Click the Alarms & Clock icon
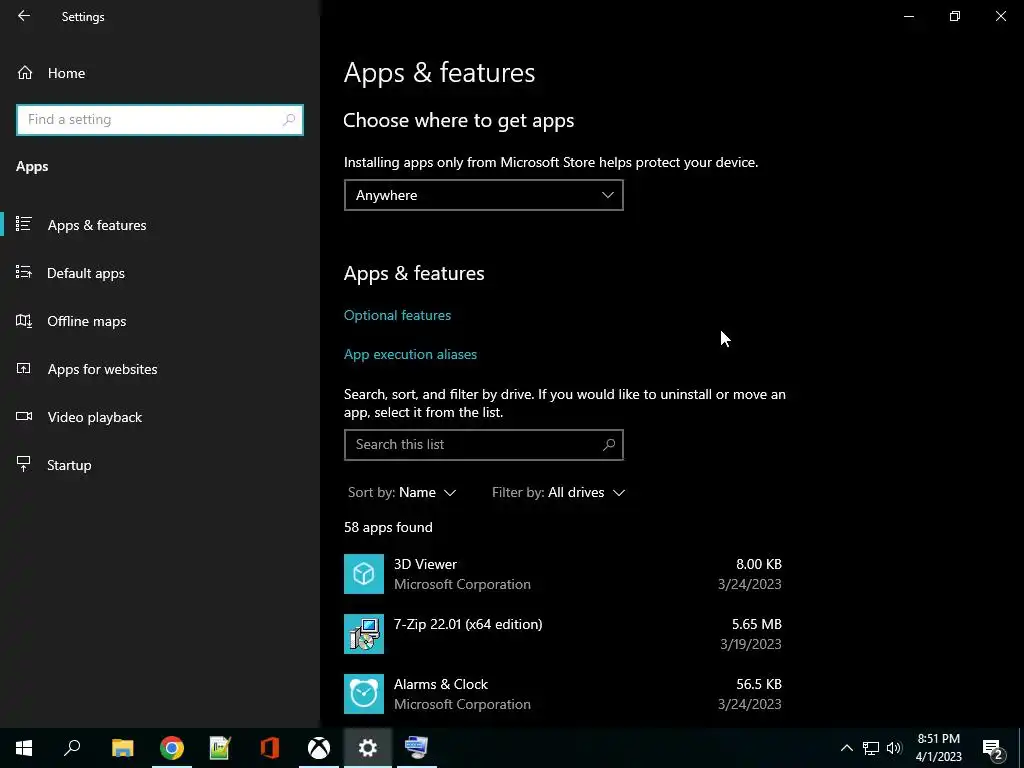 (x=364, y=694)
